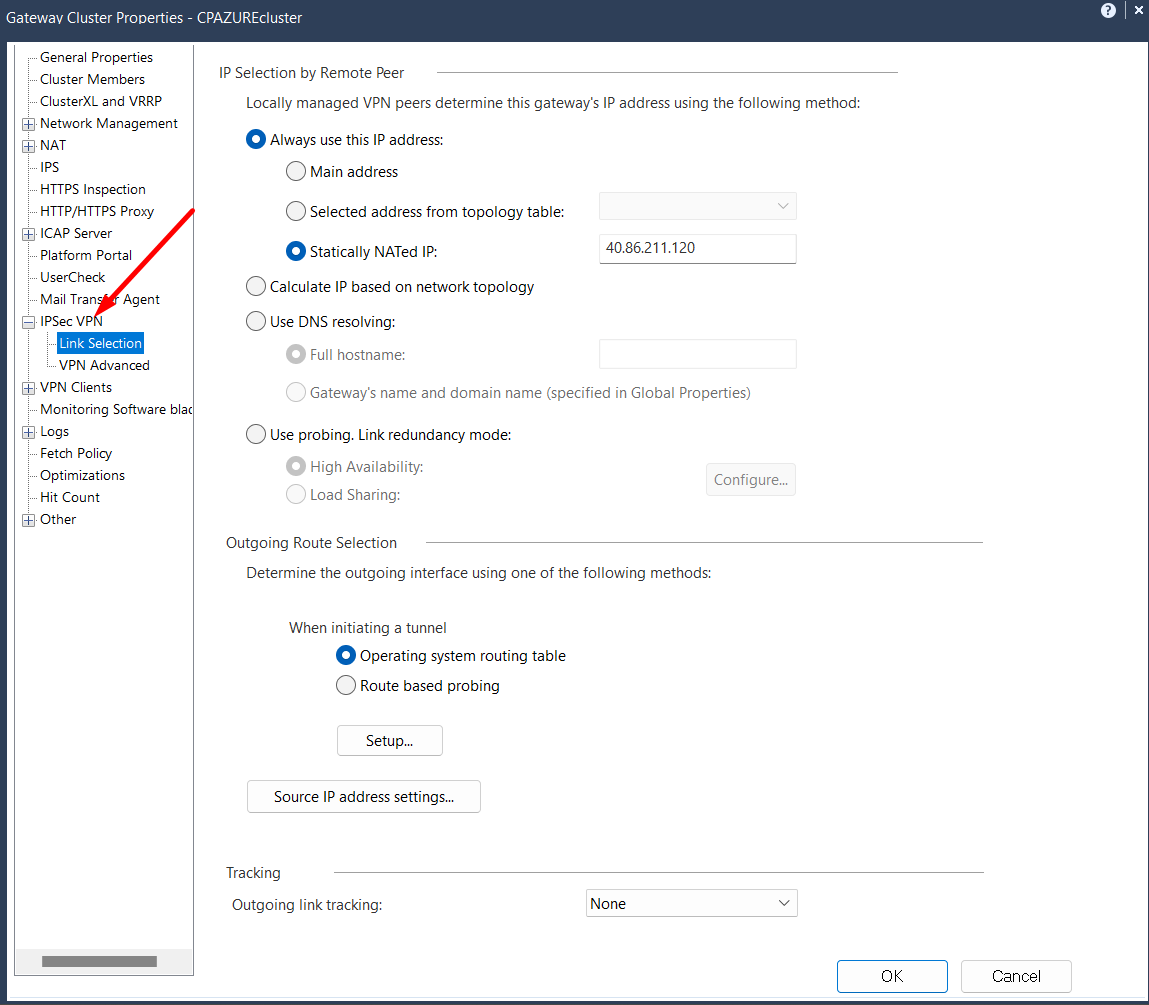Enable Use DNS resolving option
This screenshot has width=1149, height=1005.
[x=256, y=321]
